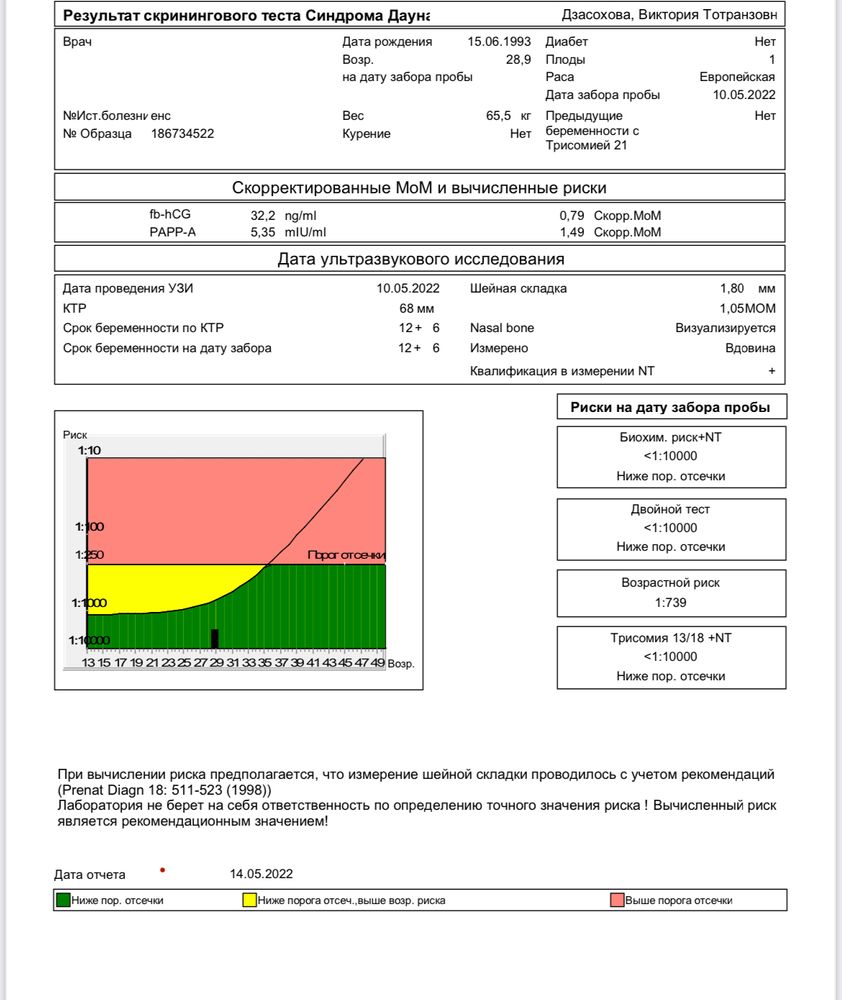Click the green legend swatch 'Ниже пор. отсечки'
The image size is (842, 1000).
tap(63, 900)
